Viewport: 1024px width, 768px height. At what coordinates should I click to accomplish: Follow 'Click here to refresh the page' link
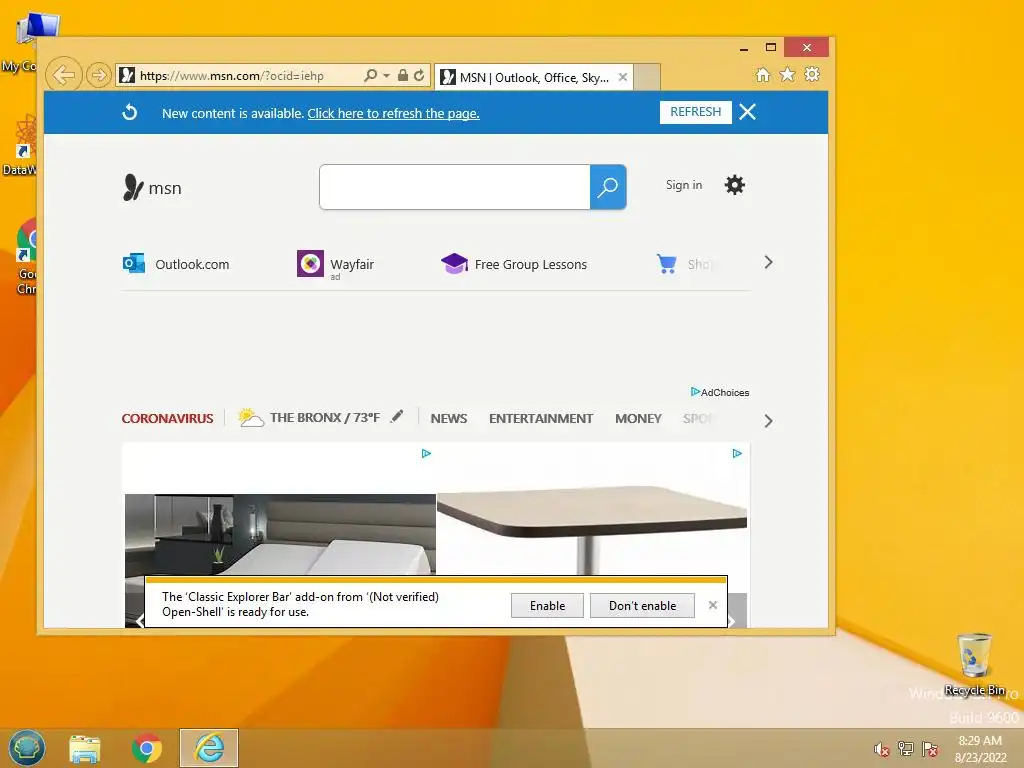(393, 114)
